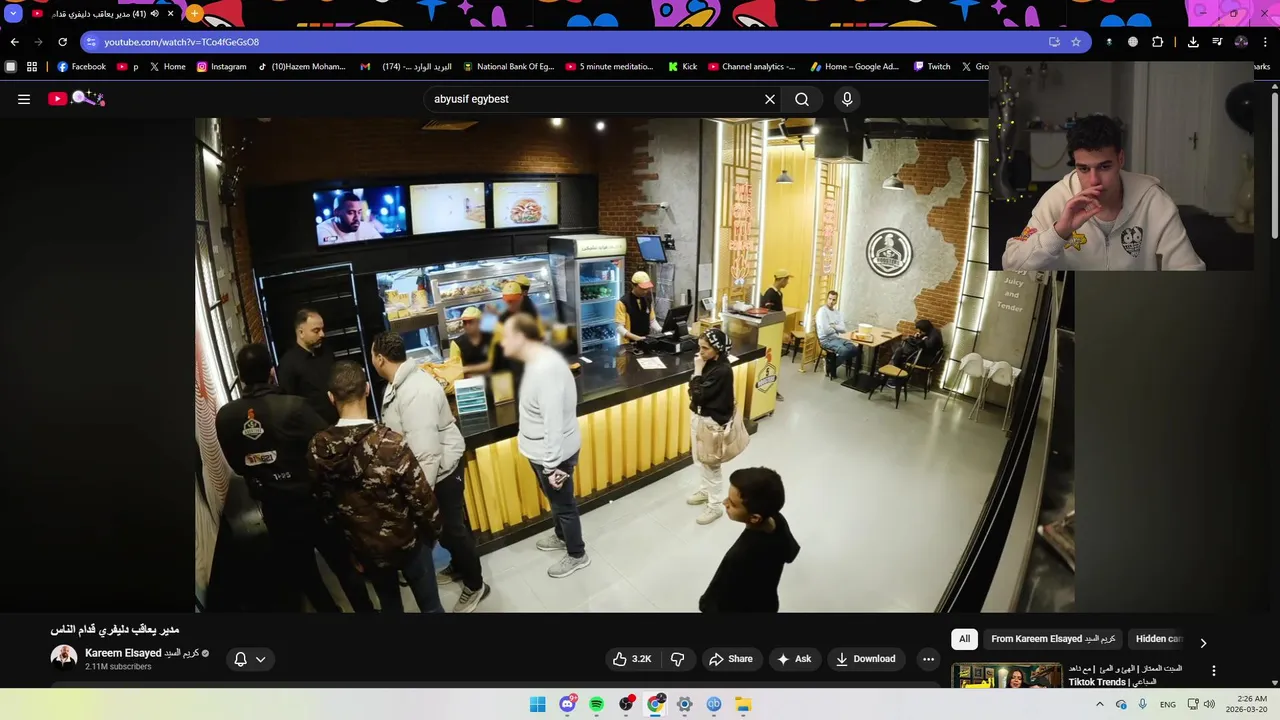Dislike the video

pyautogui.click(x=677, y=659)
